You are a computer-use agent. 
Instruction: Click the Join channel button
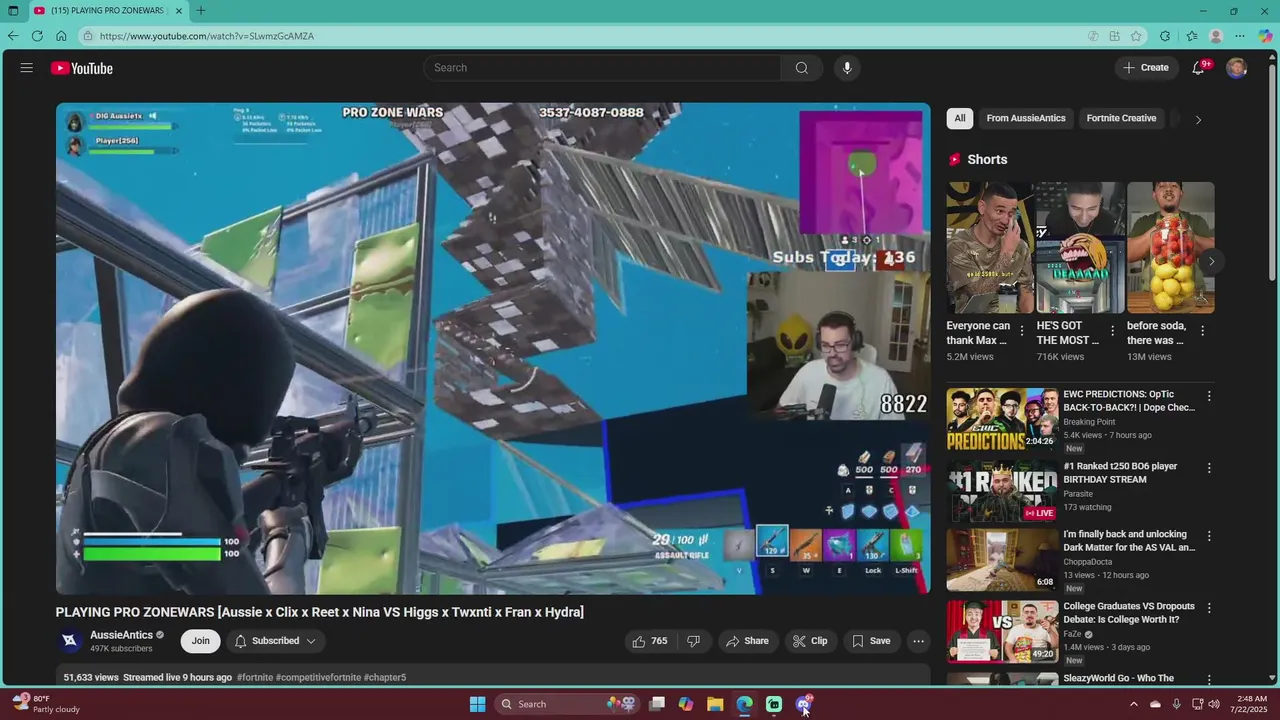[201, 641]
